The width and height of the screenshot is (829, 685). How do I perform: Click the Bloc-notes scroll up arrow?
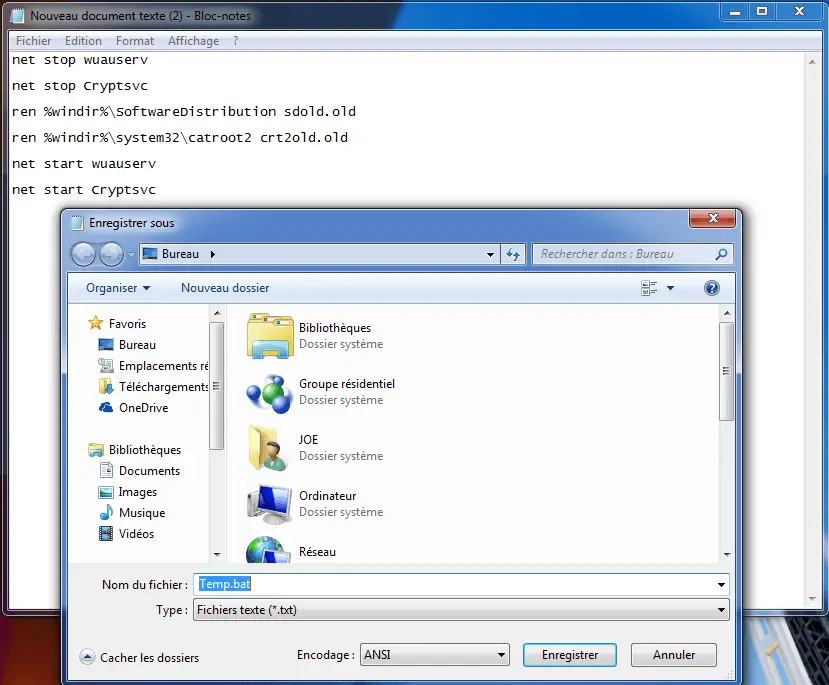(812, 62)
